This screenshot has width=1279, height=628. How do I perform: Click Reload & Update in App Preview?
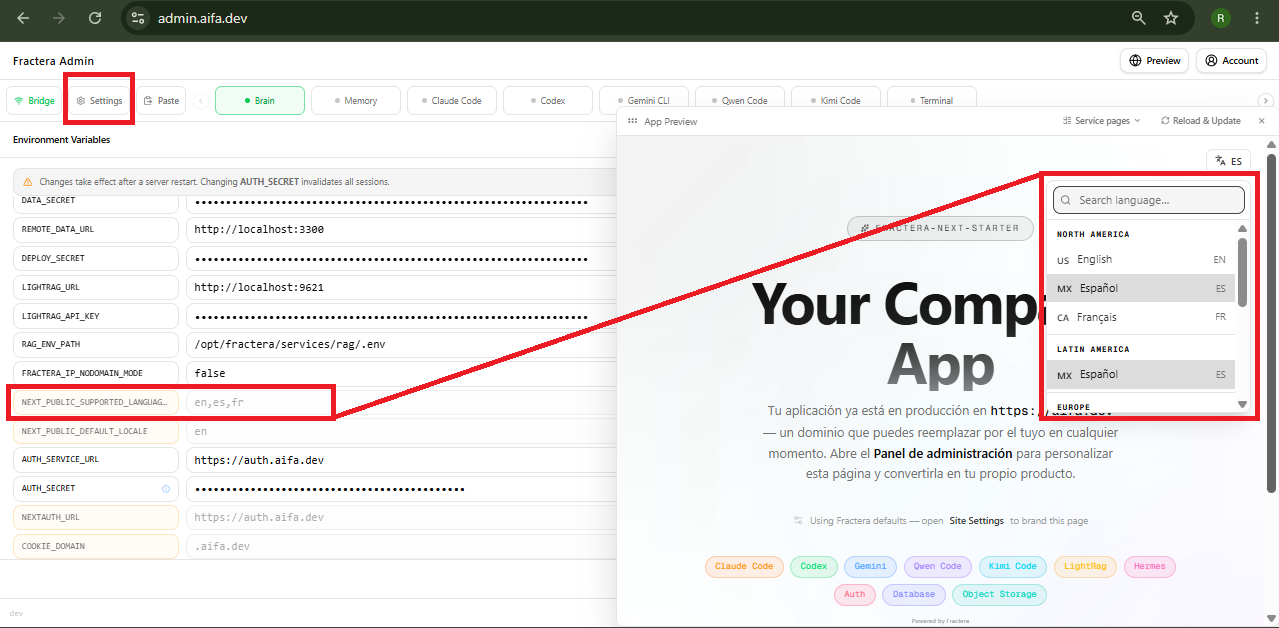(x=1200, y=121)
